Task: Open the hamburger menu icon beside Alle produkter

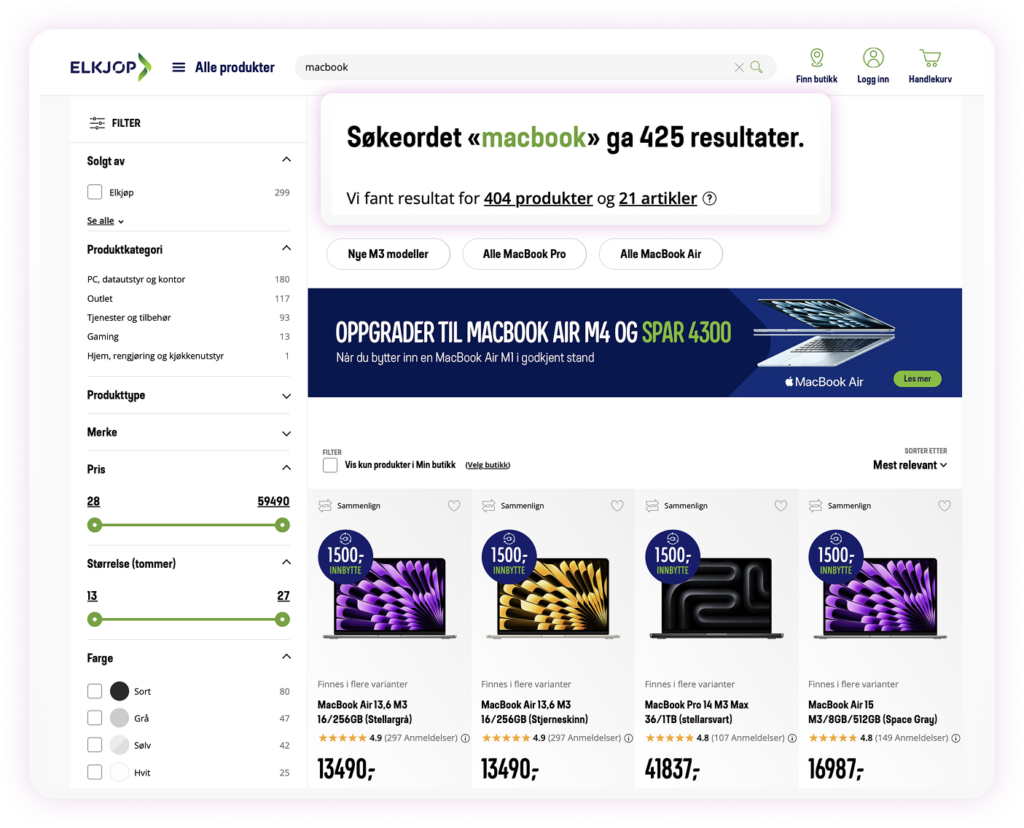Action: (178, 67)
